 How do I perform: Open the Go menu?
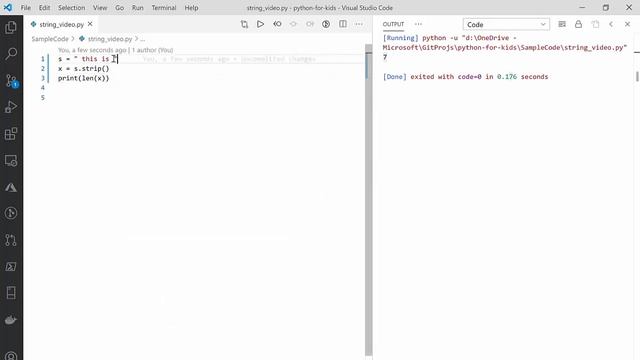(119, 8)
